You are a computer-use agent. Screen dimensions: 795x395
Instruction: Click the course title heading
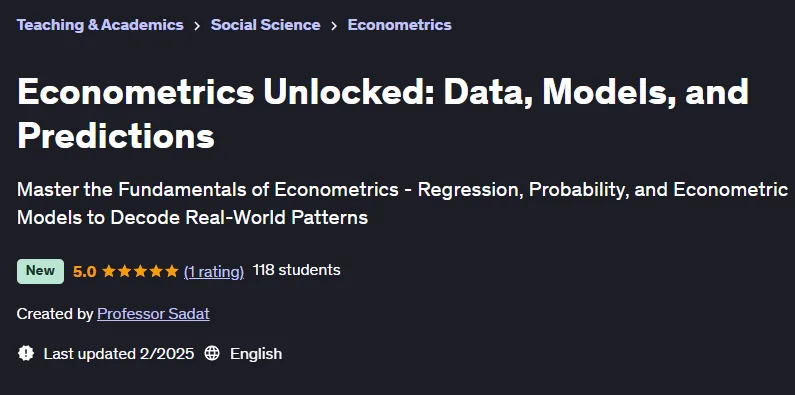383,113
